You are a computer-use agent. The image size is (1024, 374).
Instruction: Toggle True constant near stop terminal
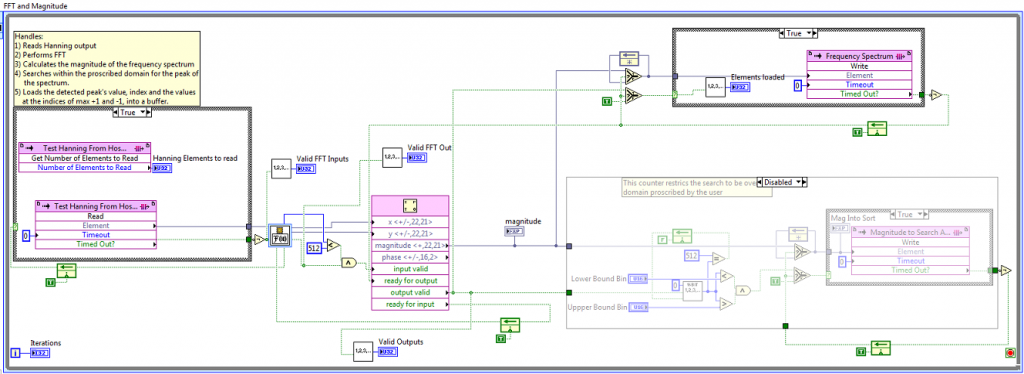tap(860, 352)
